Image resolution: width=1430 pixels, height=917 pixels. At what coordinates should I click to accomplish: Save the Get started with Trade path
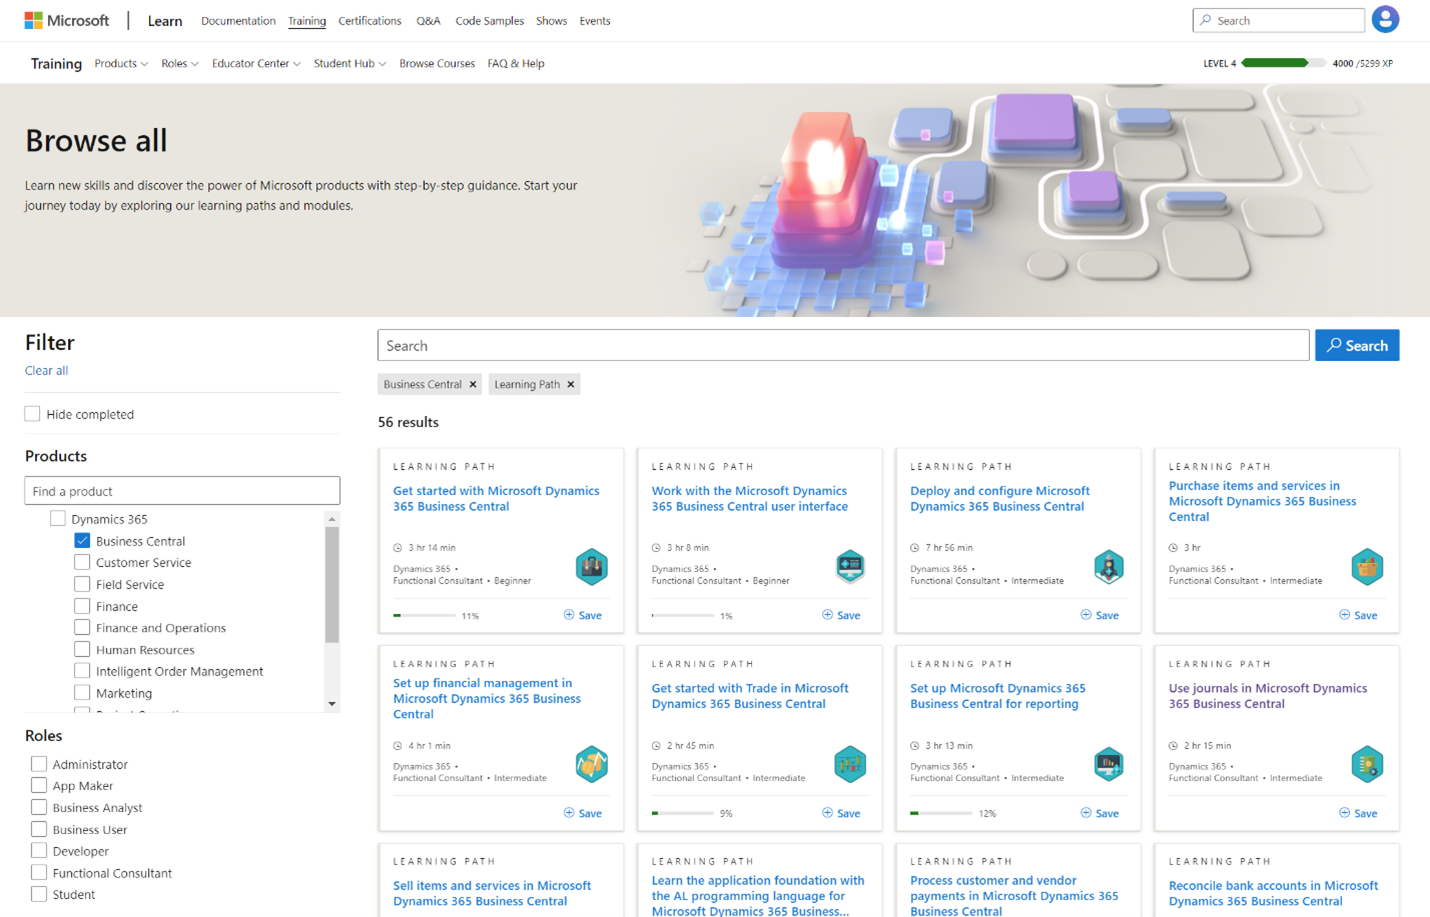click(841, 813)
